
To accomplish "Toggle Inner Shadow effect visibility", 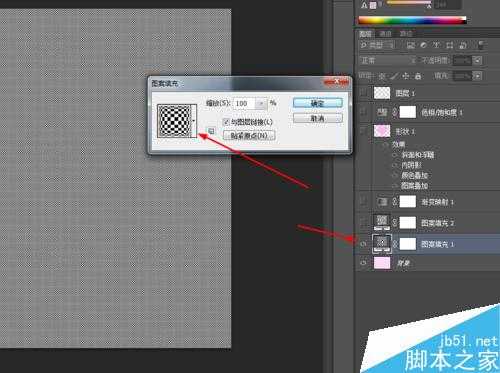I will (x=395, y=165).
